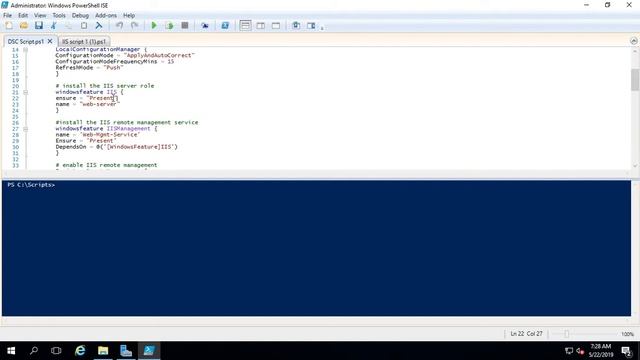The height and width of the screenshot is (360, 640).
Task: Open the Edit menu
Action: coord(23,16)
